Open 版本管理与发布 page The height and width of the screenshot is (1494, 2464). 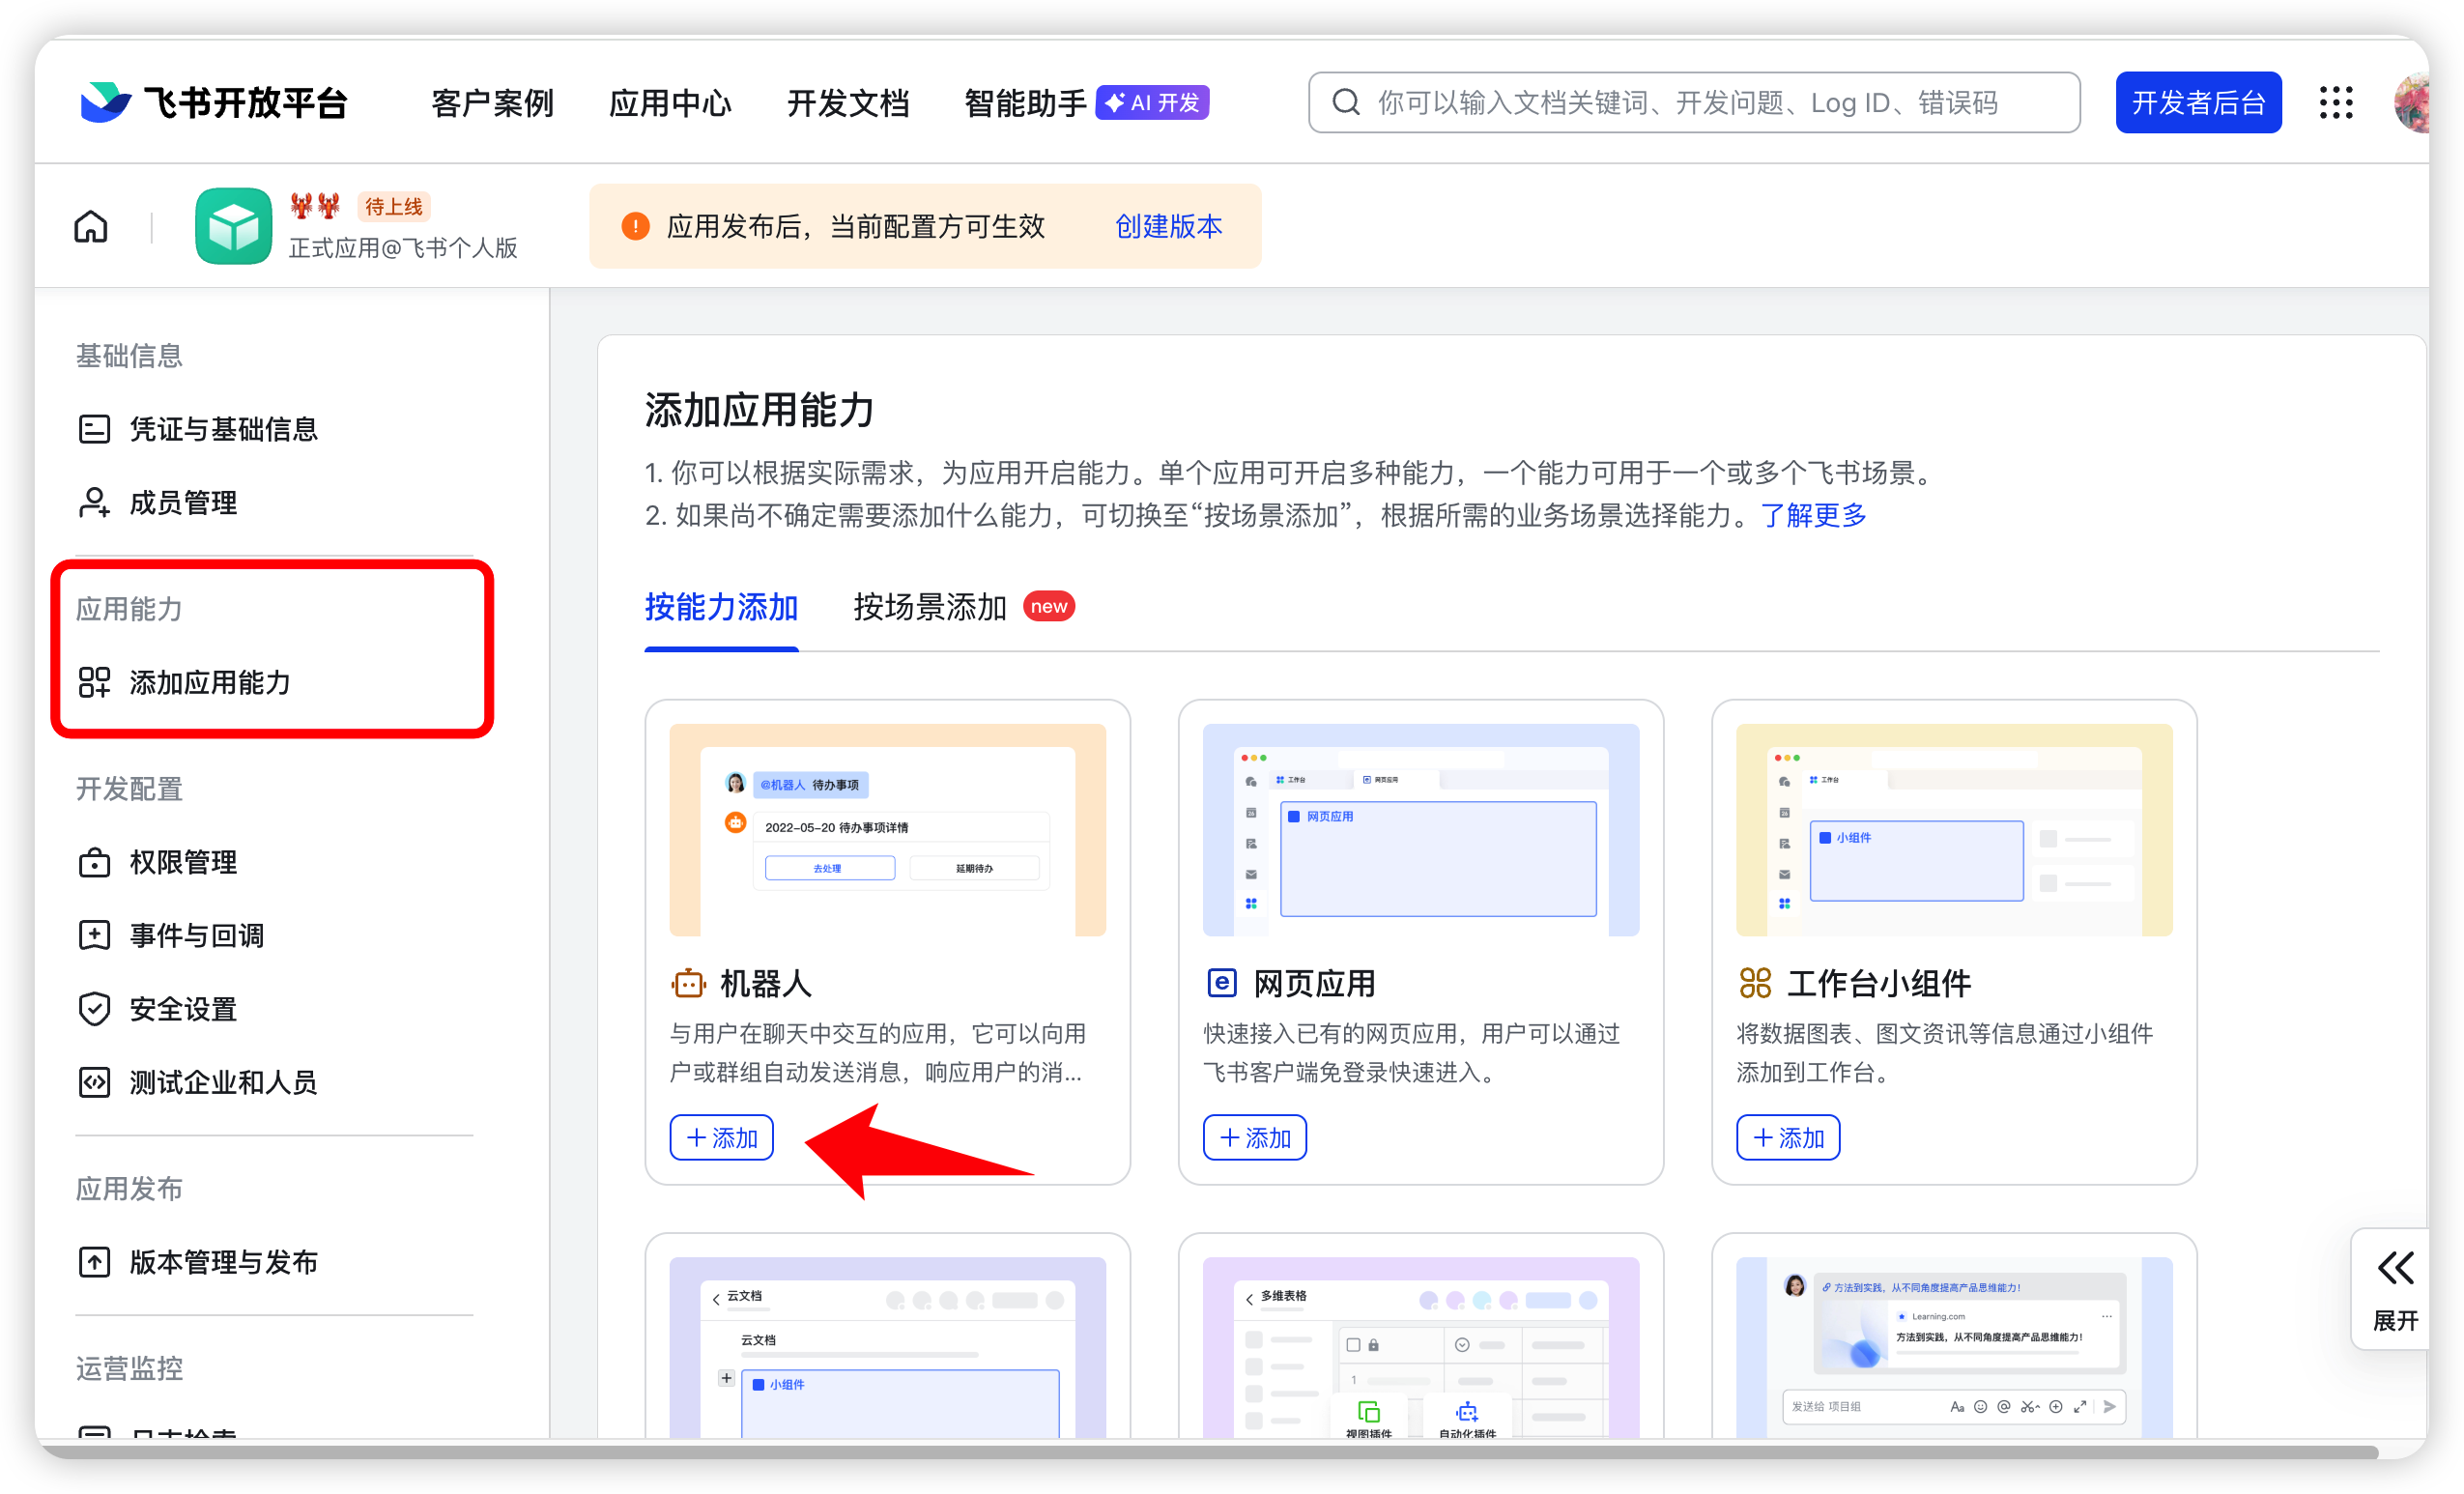click(224, 1262)
